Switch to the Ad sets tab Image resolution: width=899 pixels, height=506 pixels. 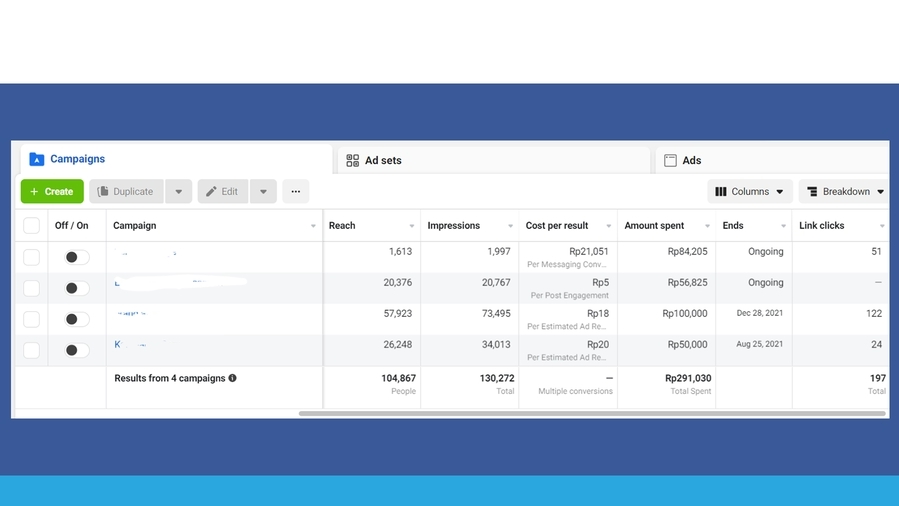click(494, 160)
